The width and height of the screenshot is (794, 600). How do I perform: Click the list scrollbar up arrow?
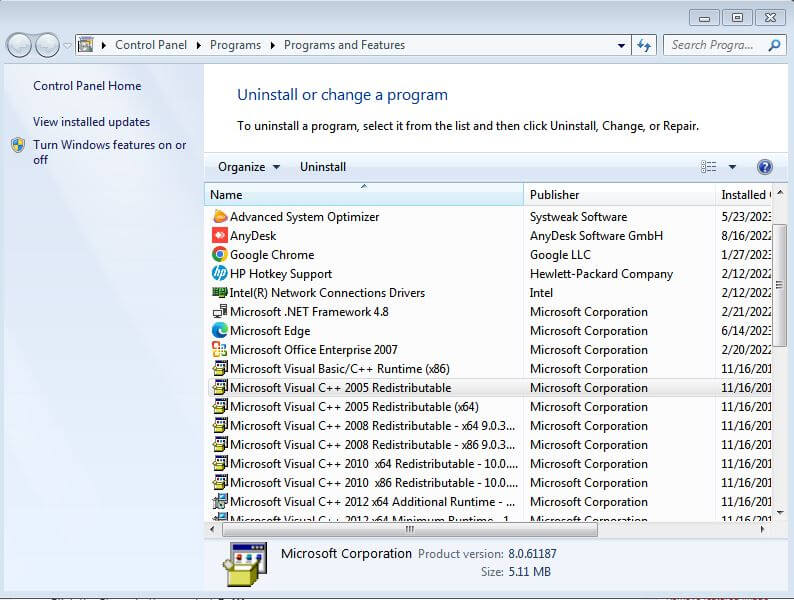pyautogui.click(x=780, y=192)
